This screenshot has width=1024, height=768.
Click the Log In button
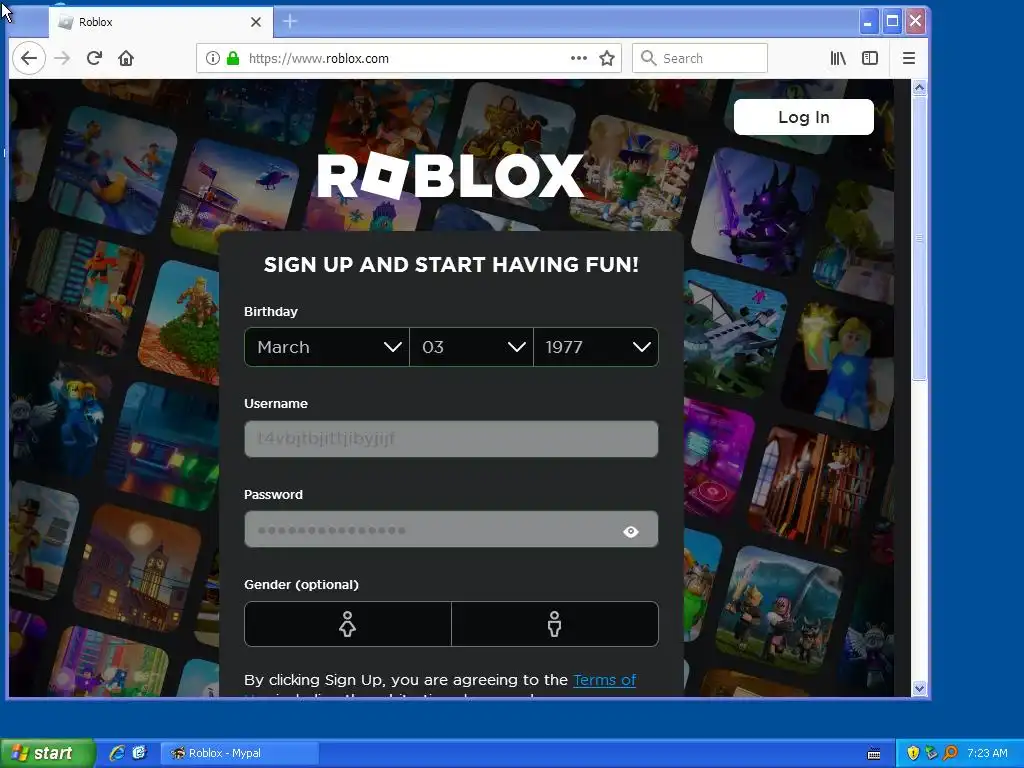[x=803, y=117]
